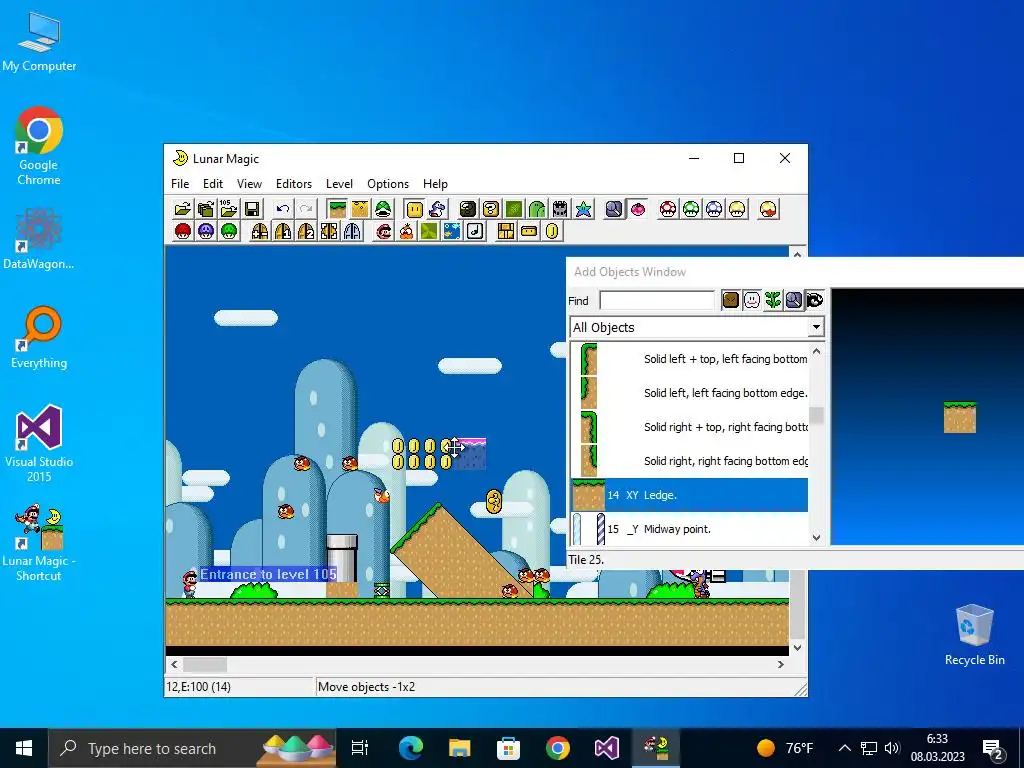Click the black Bullet Bill block icon
1024x768 pixels.
pyautogui.click(x=468, y=209)
